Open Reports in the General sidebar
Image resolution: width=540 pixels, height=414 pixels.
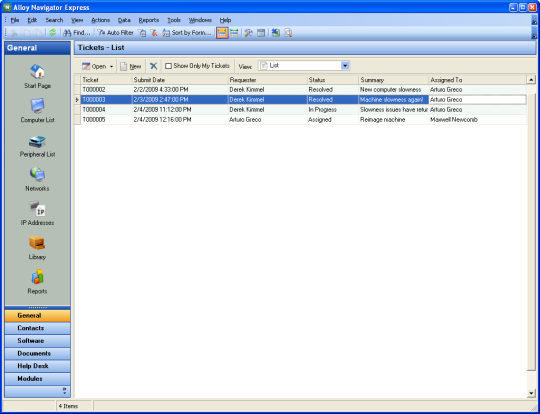click(37, 282)
